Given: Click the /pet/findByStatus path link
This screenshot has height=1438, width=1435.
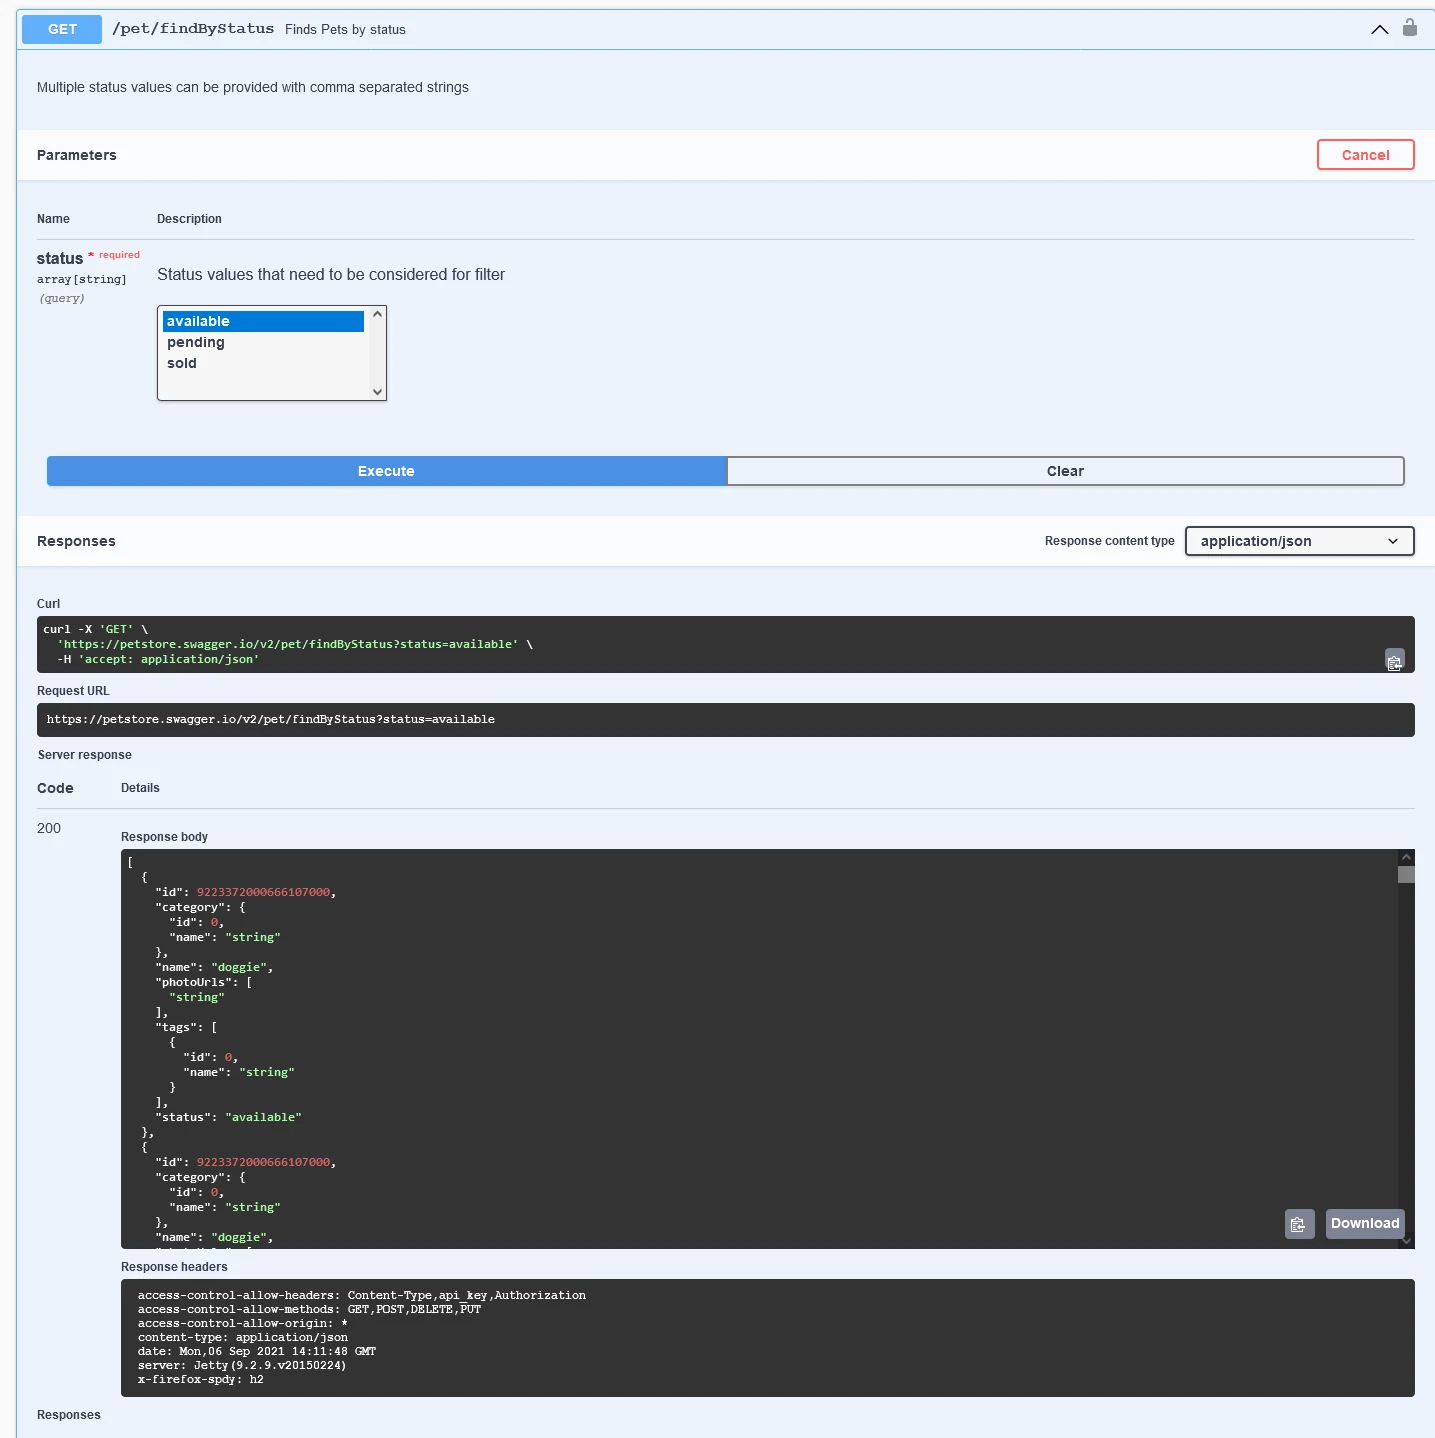Looking at the screenshot, I should coord(193,29).
